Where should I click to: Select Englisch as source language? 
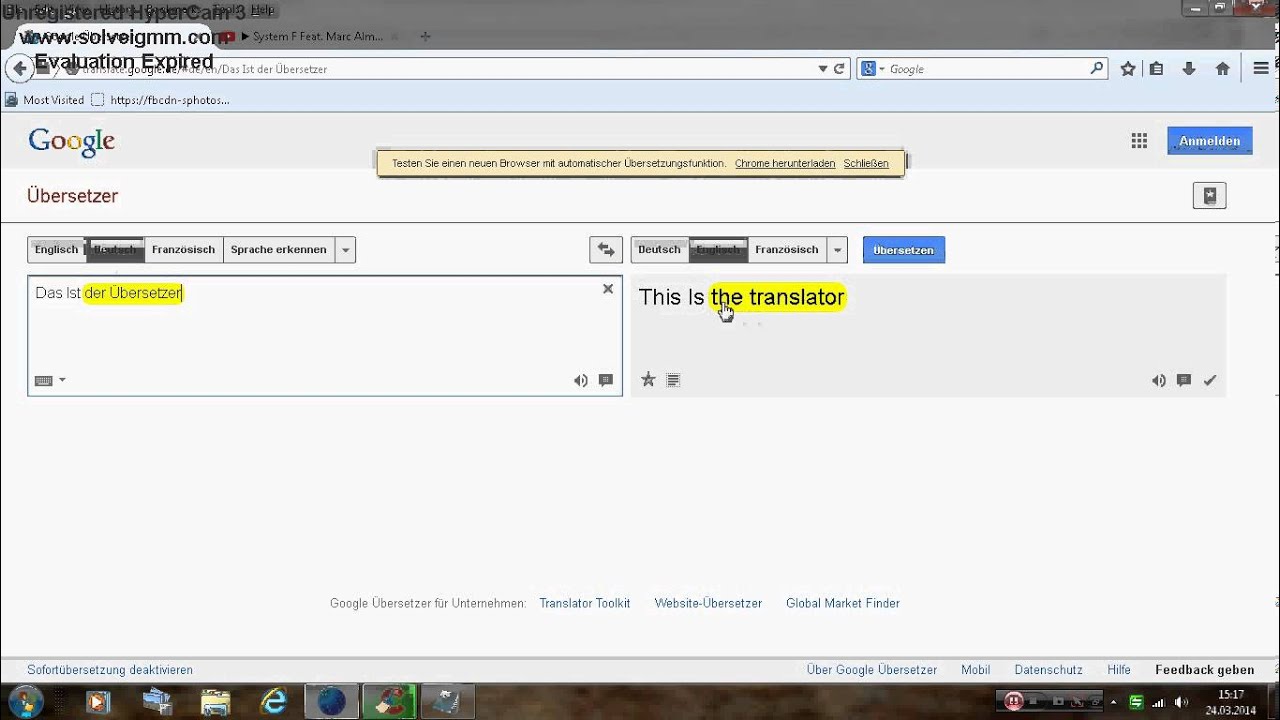(56, 249)
